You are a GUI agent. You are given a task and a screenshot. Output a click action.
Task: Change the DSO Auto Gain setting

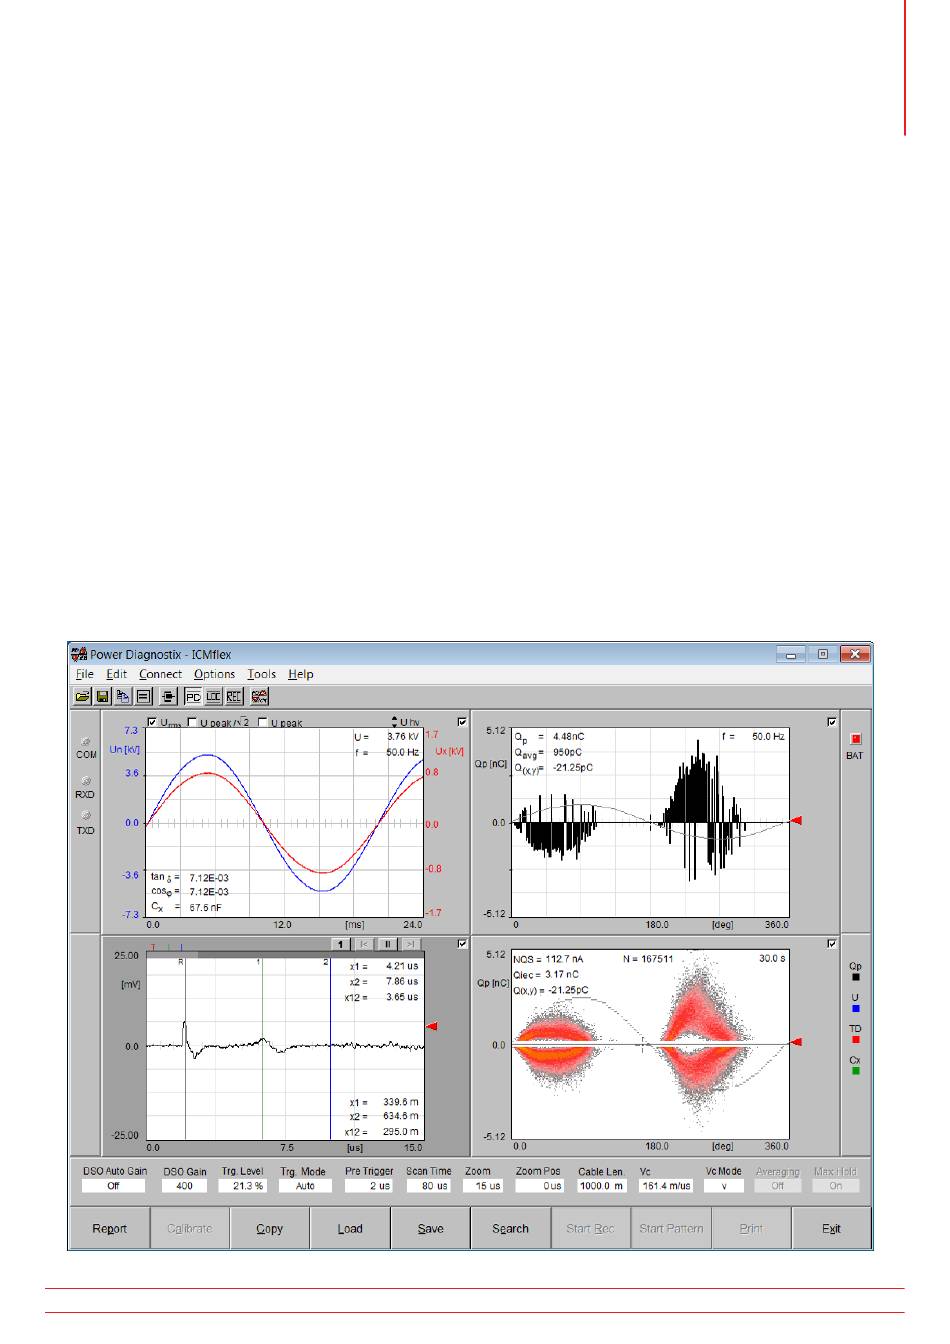113,1186
